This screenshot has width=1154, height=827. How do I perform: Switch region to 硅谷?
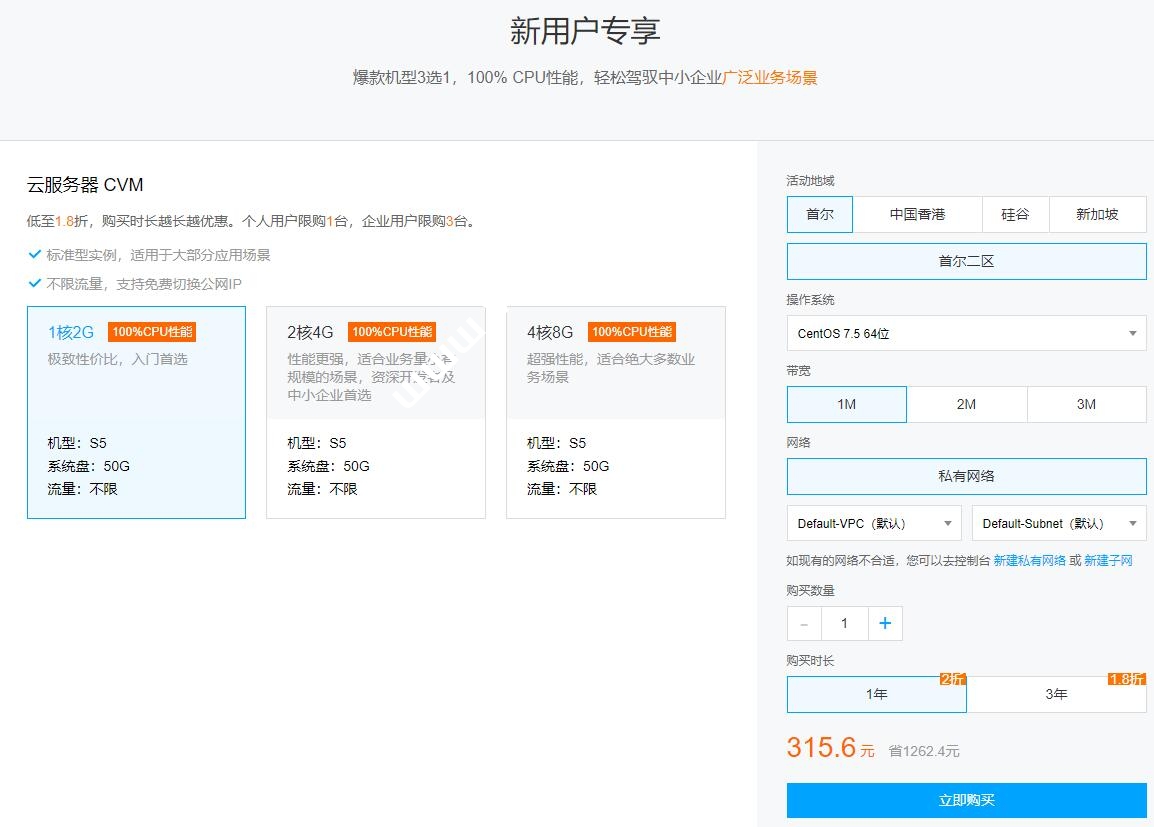click(x=1015, y=214)
